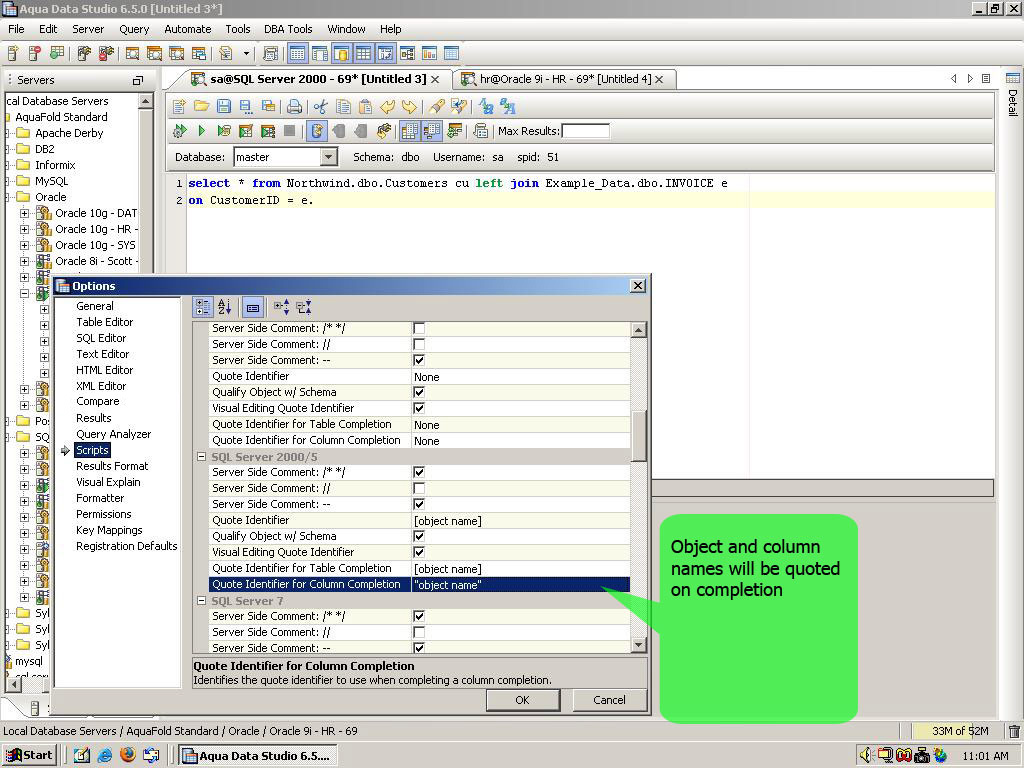Screen dimensions: 1024x768
Task: Click the Find flashlight icon in editor toolbar
Action: click(437, 106)
